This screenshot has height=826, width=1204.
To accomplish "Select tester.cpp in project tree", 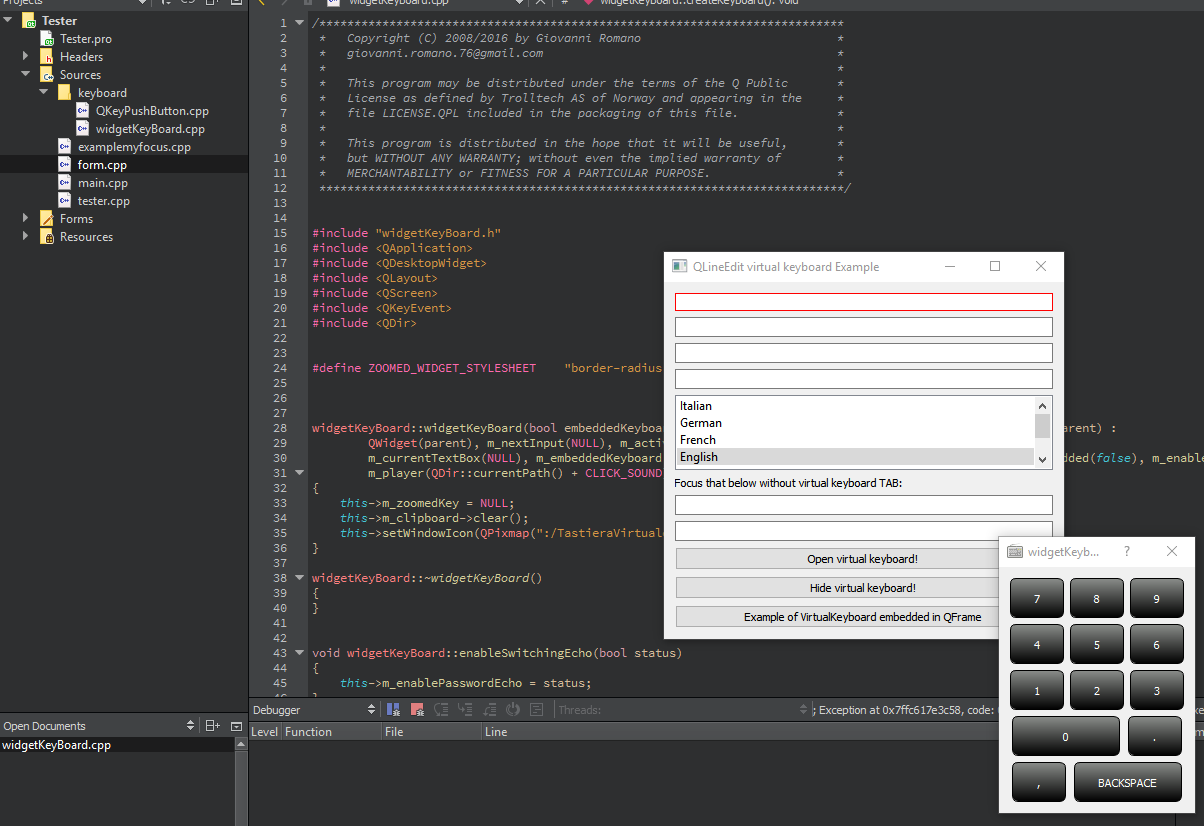I will pos(104,200).
